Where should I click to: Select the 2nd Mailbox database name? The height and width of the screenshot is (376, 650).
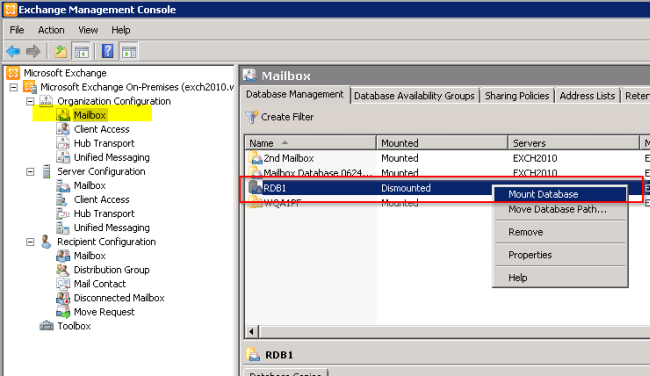(289, 158)
